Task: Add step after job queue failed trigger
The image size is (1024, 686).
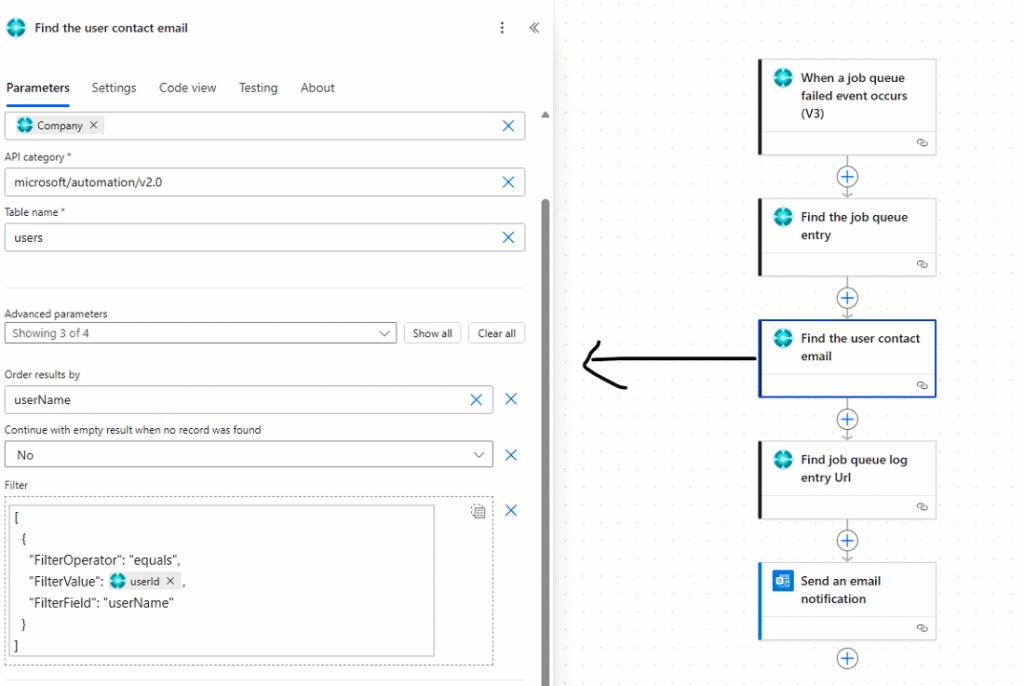Action: tap(847, 177)
